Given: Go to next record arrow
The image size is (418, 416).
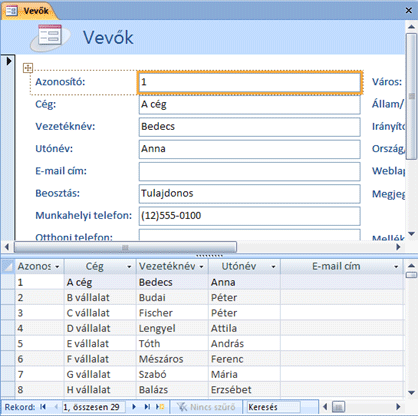Looking at the screenshot, I should click(134, 407).
